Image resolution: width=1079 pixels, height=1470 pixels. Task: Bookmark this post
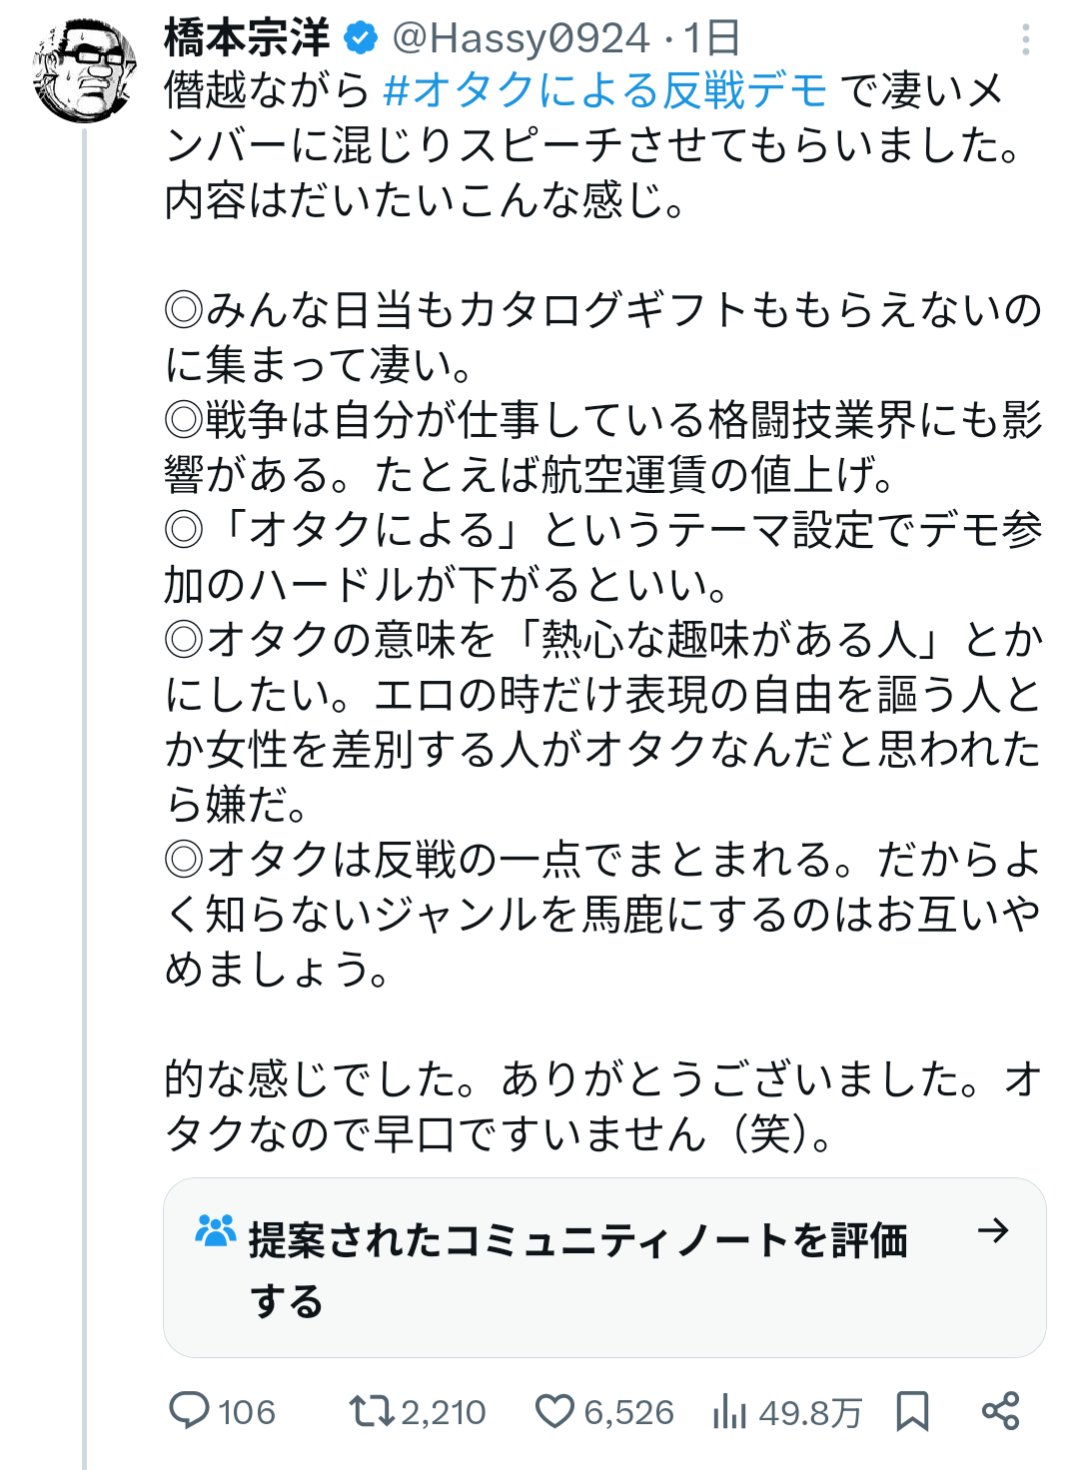912,1411
